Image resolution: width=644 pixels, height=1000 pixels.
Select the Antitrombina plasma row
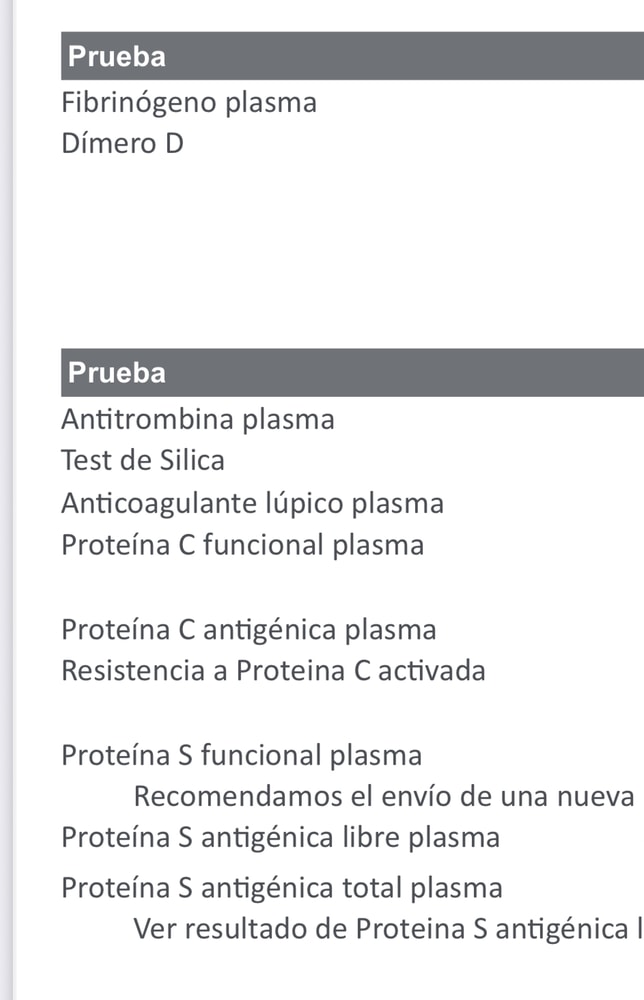(198, 420)
